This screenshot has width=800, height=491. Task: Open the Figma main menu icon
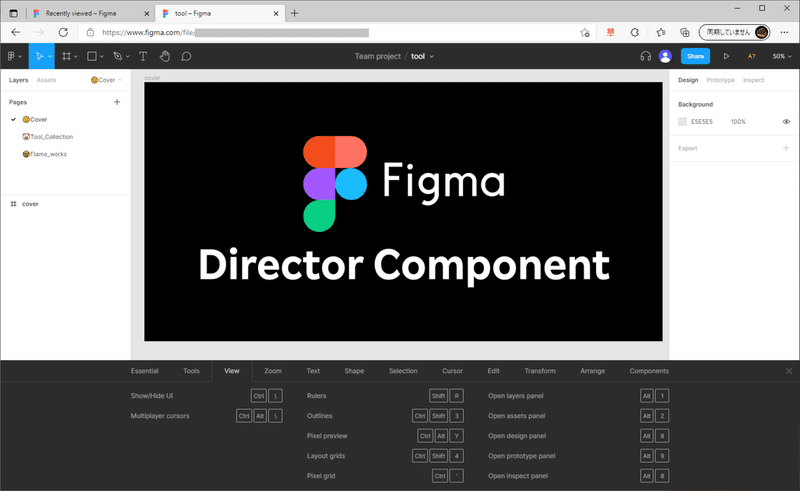point(11,56)
